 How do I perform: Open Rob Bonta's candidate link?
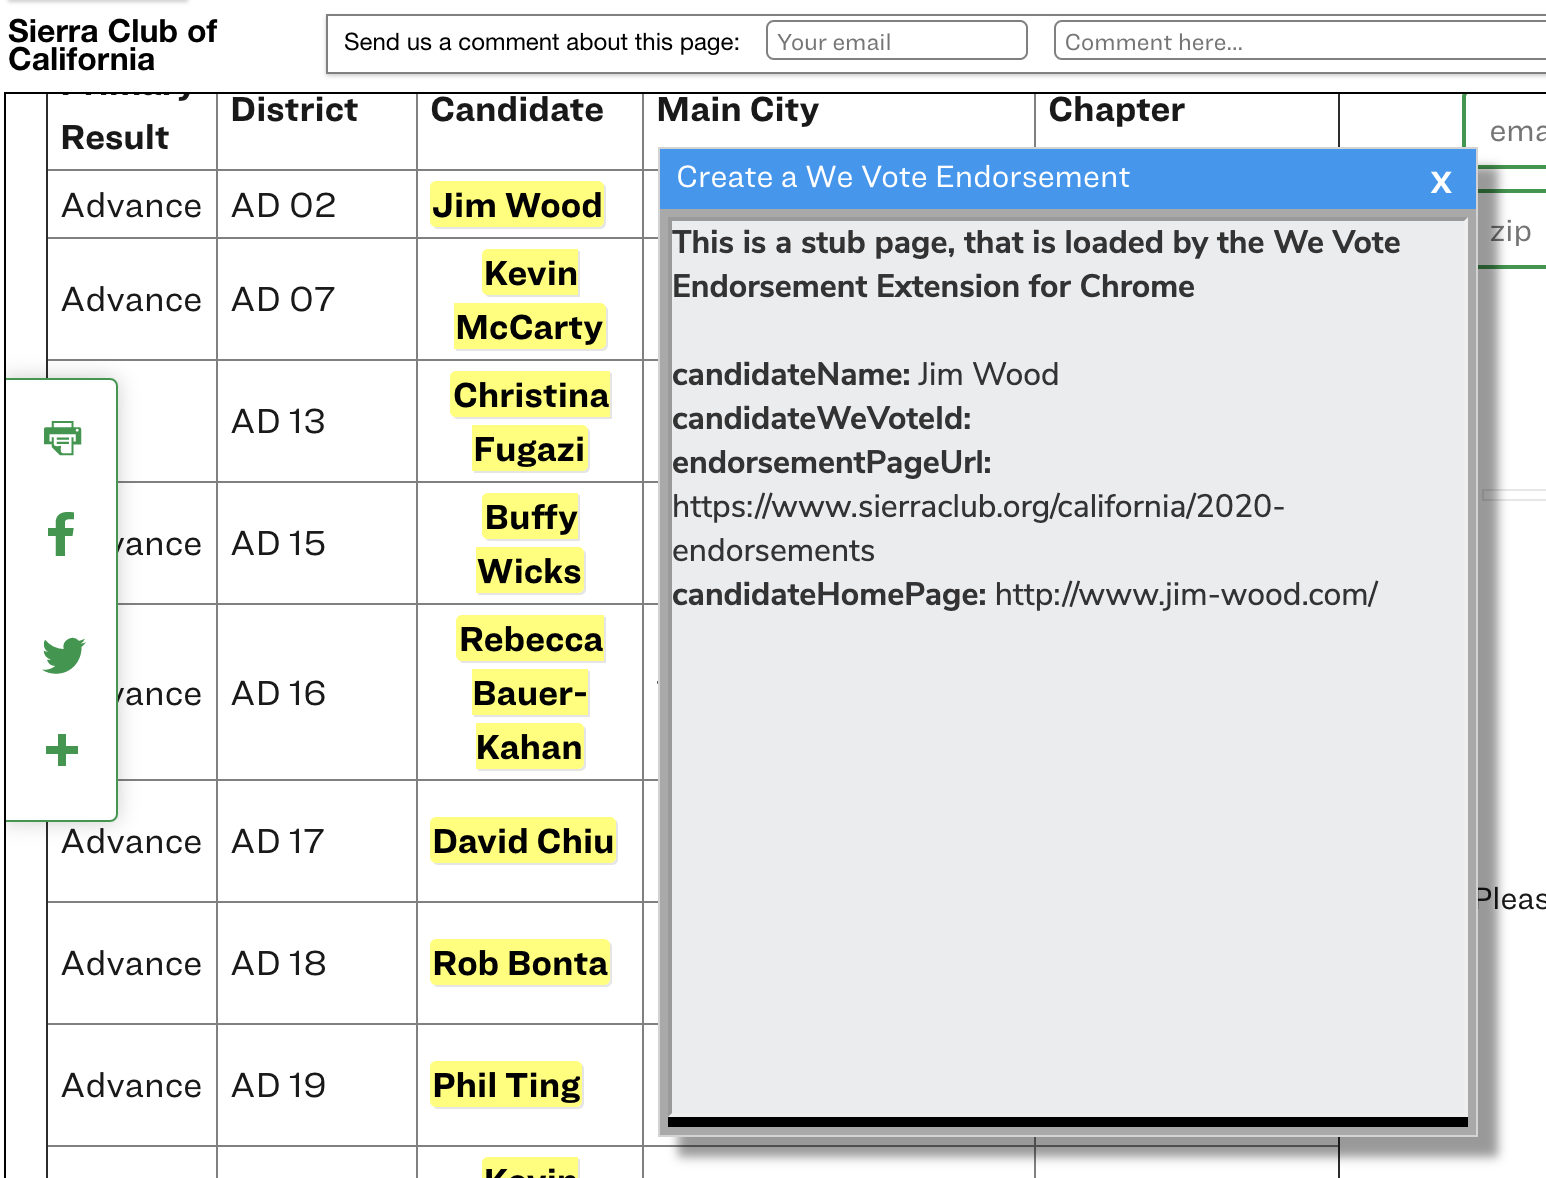(519, 963)
